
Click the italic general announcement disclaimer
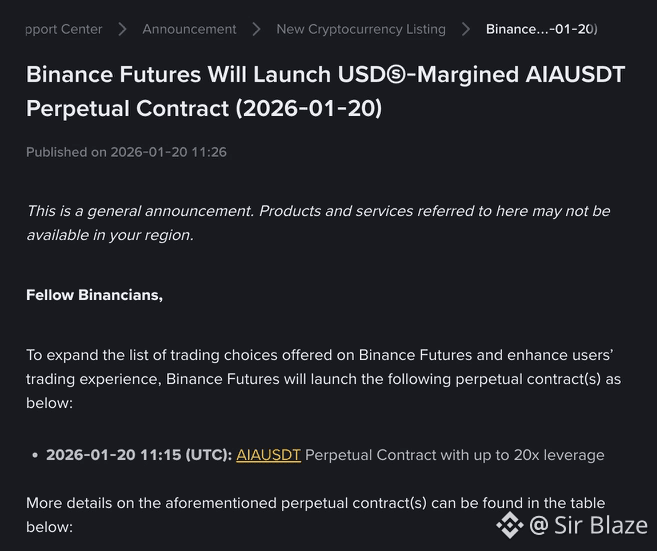coord(318,223)
